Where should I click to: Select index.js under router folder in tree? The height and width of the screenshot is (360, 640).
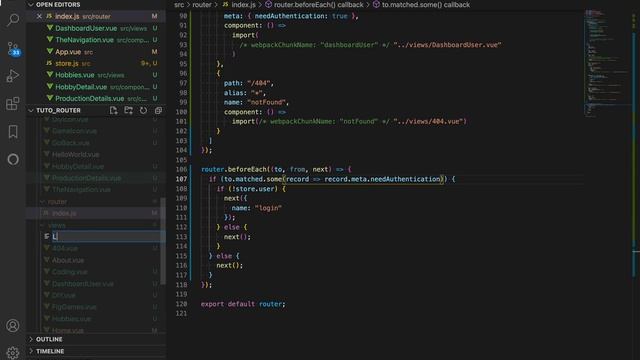point(96,213)
